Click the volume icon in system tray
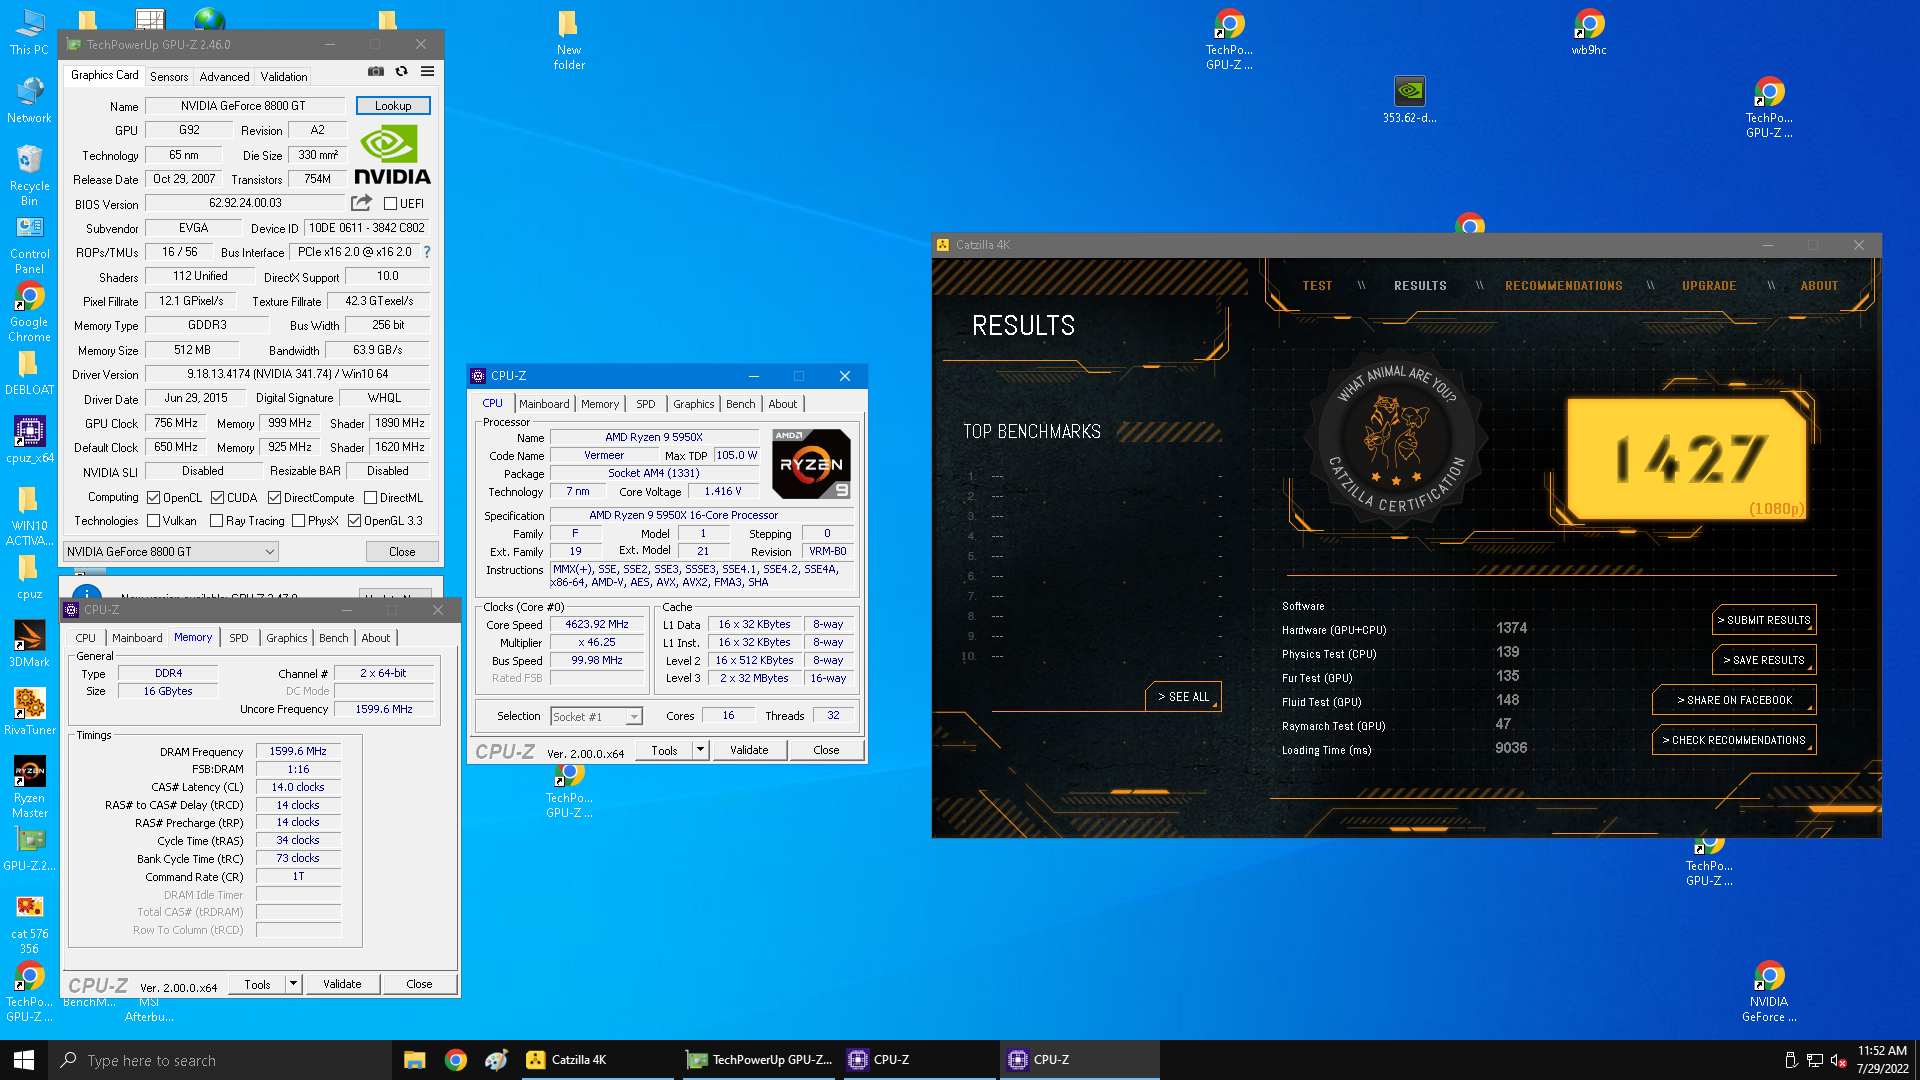The image size is (1920, 1080). [x=1838, y=1061]
